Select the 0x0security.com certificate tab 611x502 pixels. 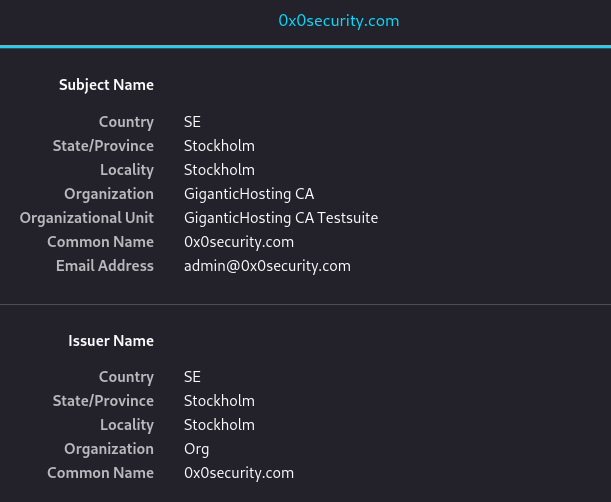[339, 21]
